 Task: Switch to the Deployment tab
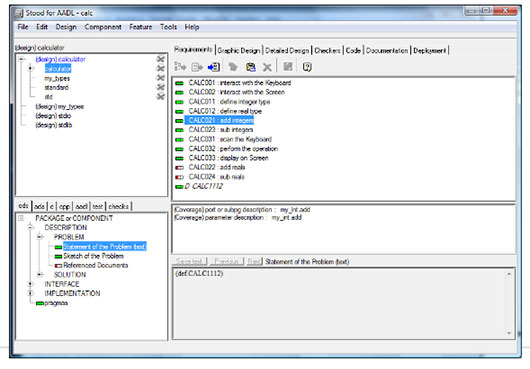coord(430,51)
